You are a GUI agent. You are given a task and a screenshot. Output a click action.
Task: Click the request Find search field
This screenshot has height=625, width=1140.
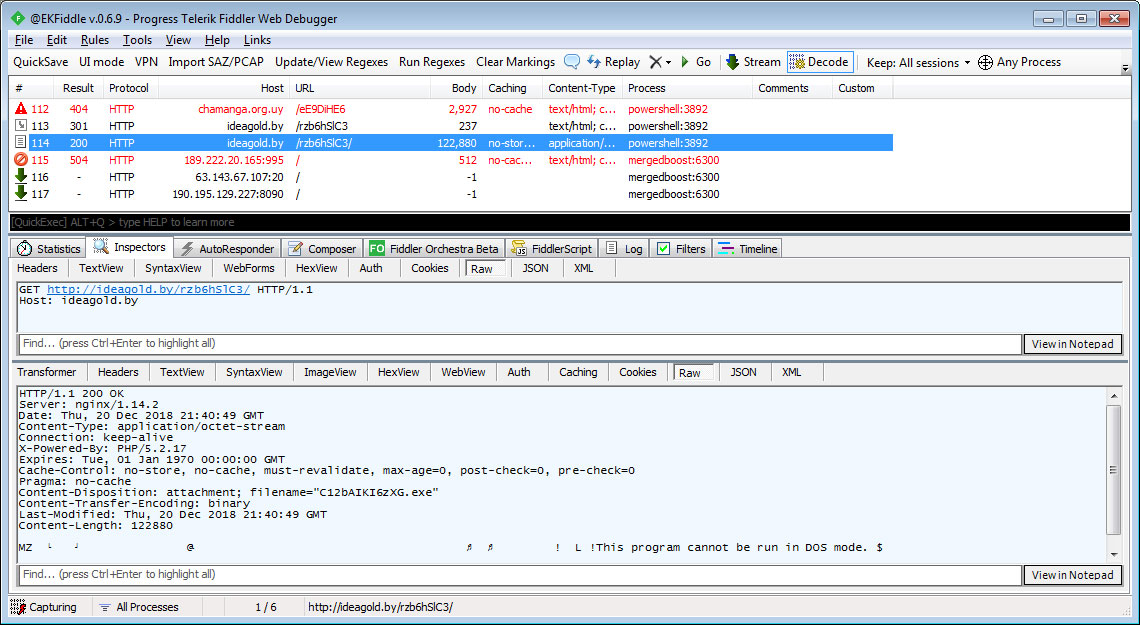pos(520,344)
